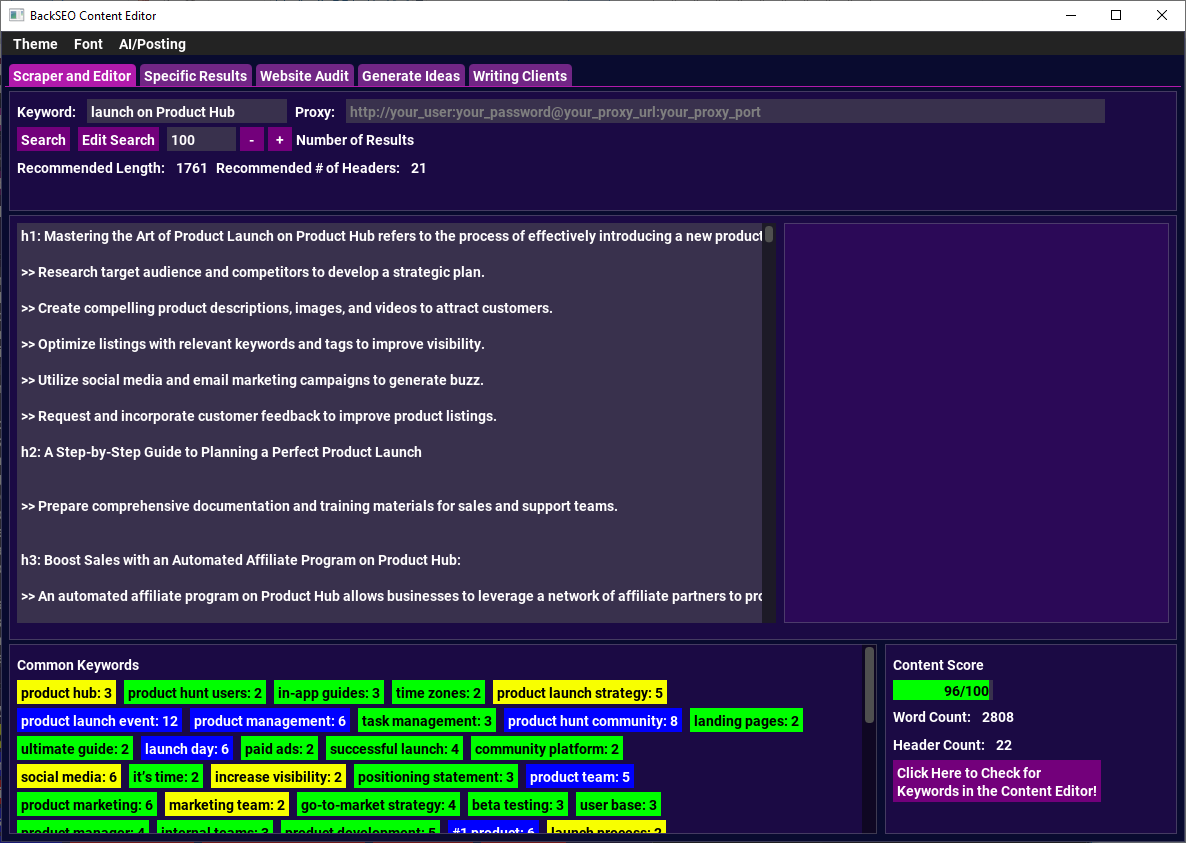The image size is (1186, 843).
Task: Open the Font menu
Action: [88, 44]
